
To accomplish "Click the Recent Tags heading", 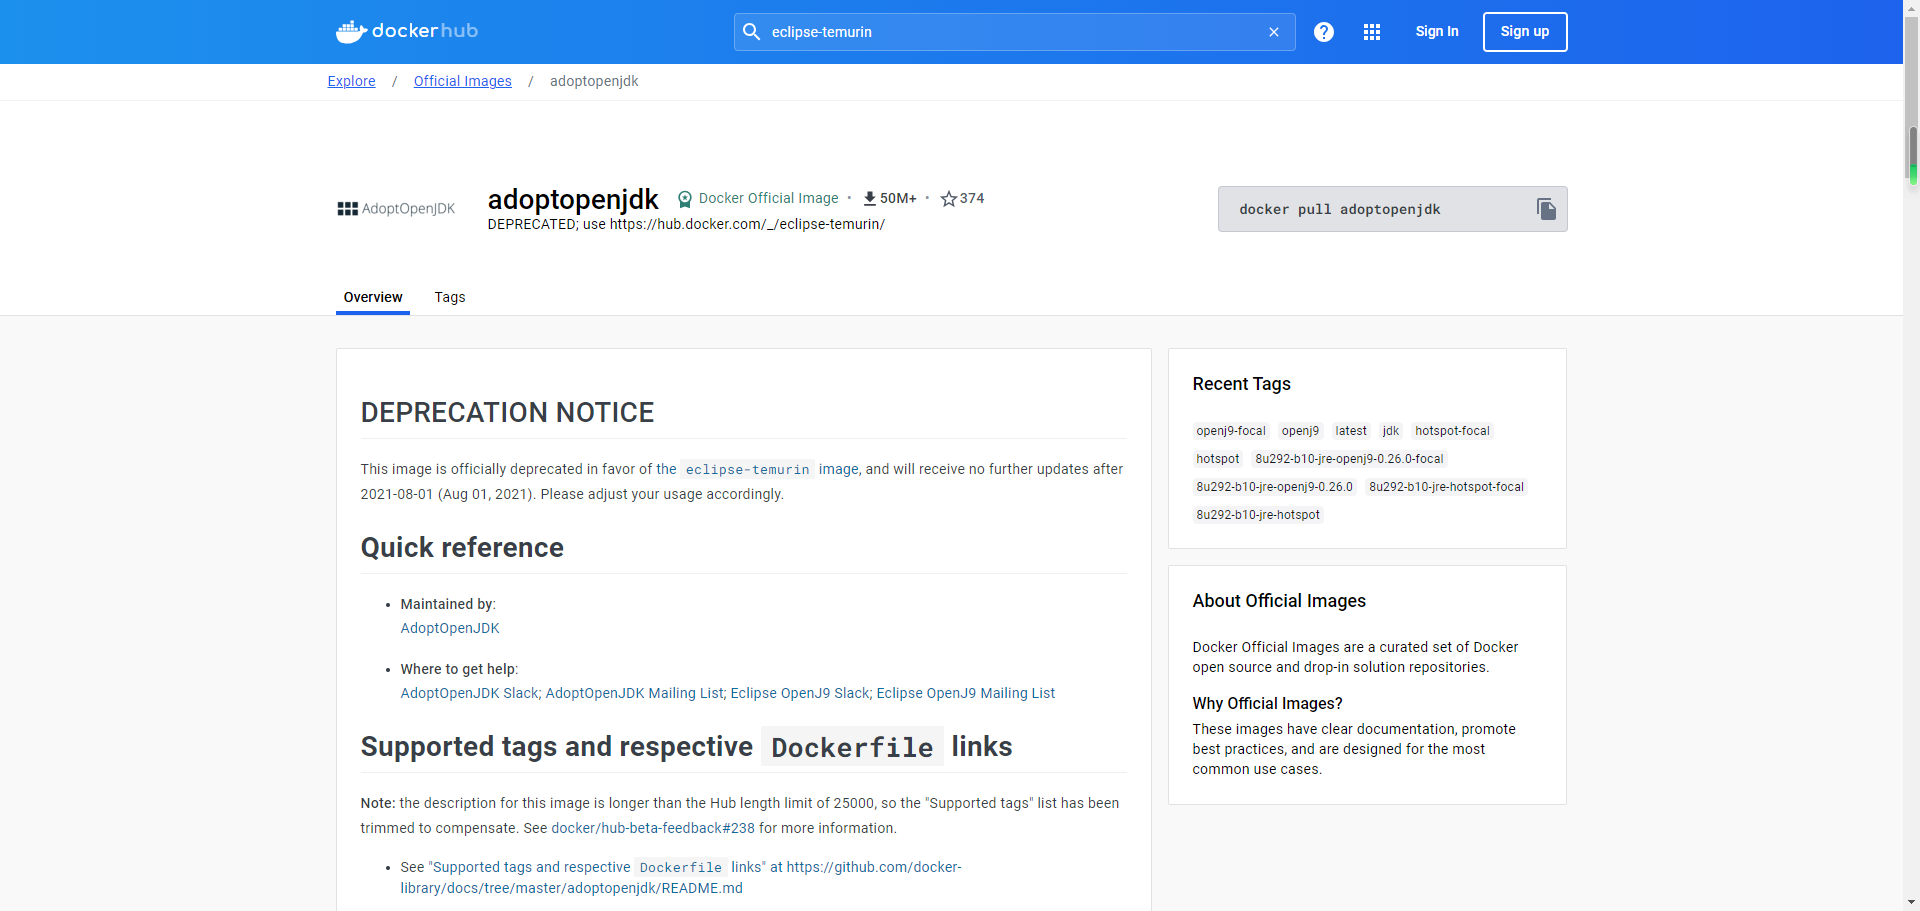I will point(1241,384).
